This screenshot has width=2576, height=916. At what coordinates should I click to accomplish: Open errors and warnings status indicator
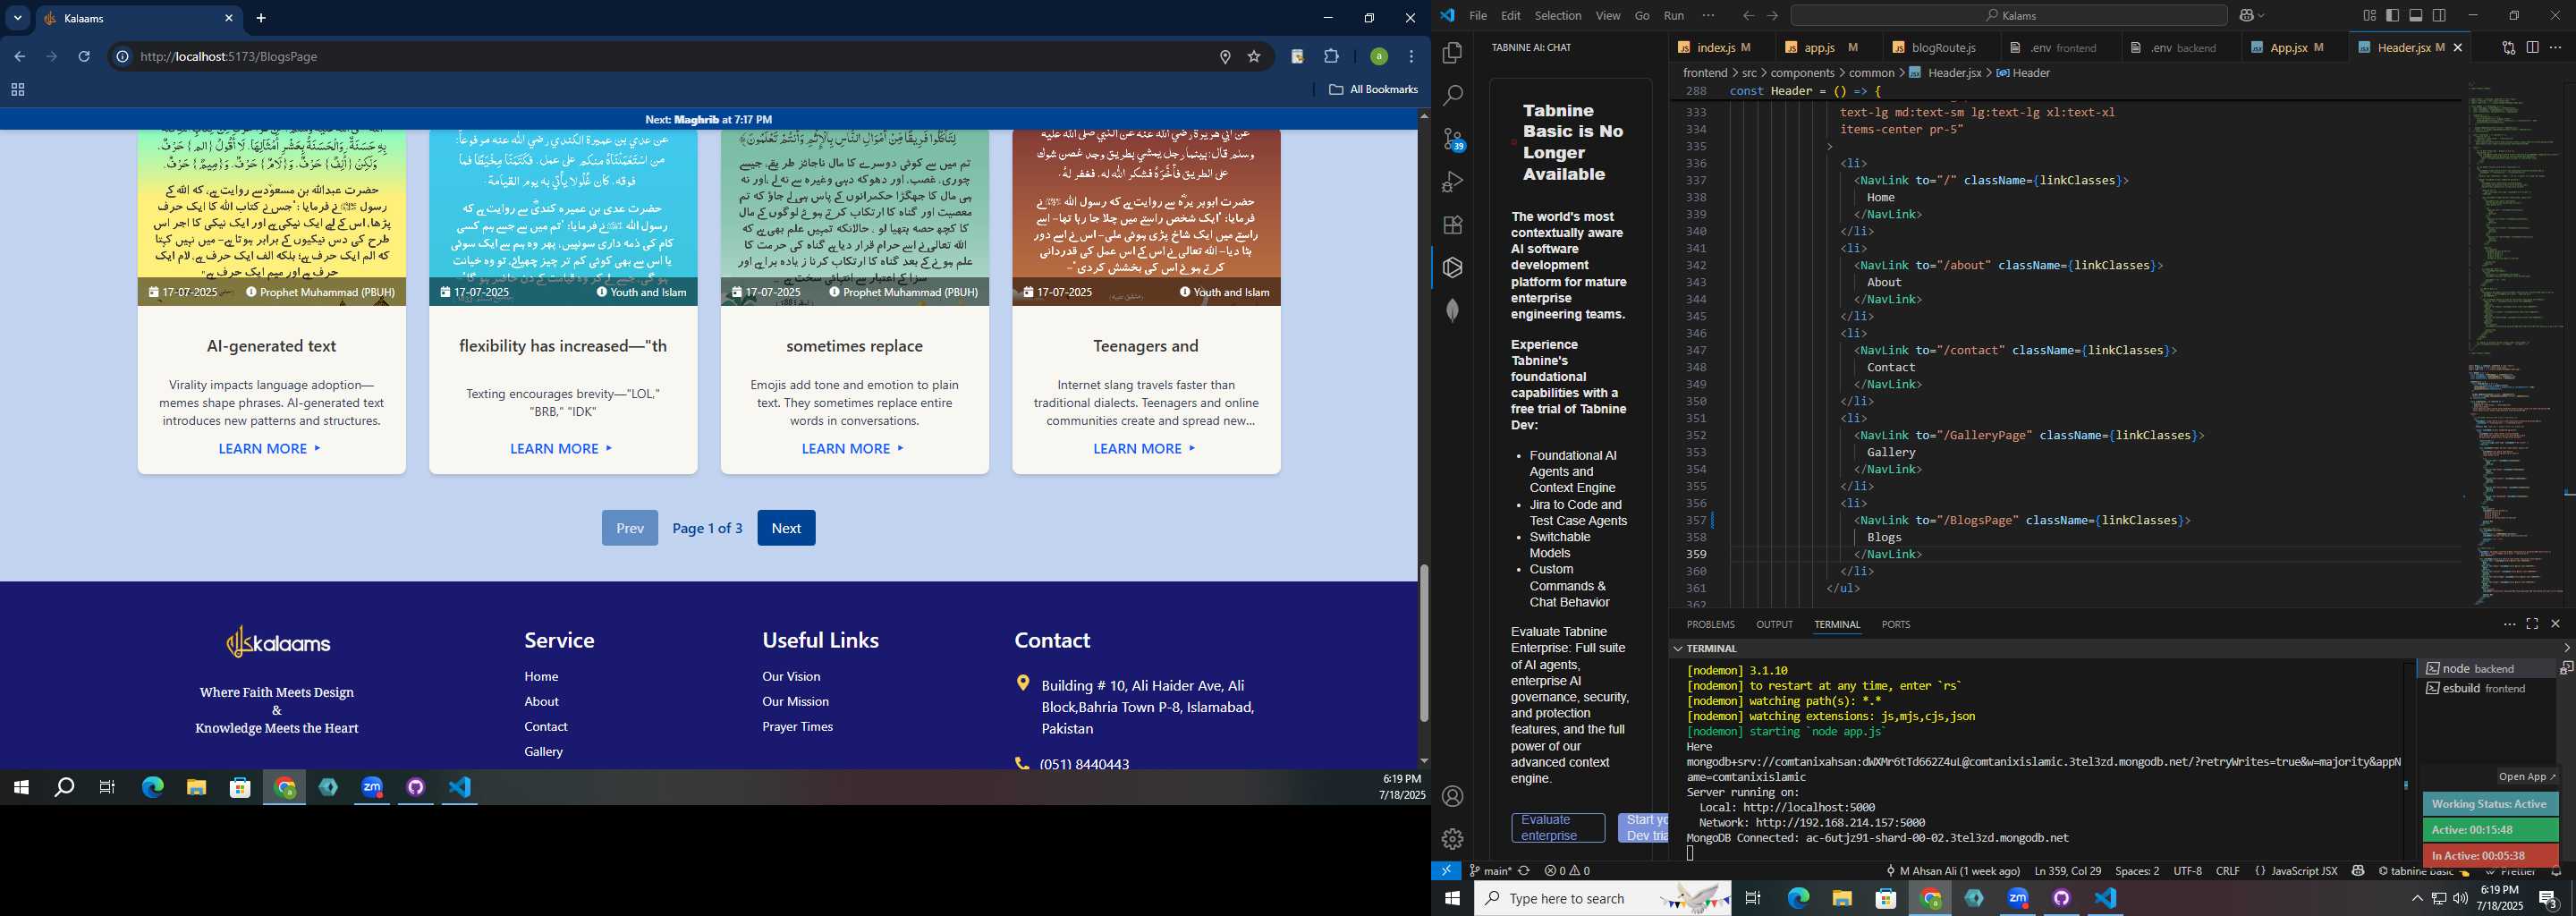pyautogui.click(x=1567, y=871)
